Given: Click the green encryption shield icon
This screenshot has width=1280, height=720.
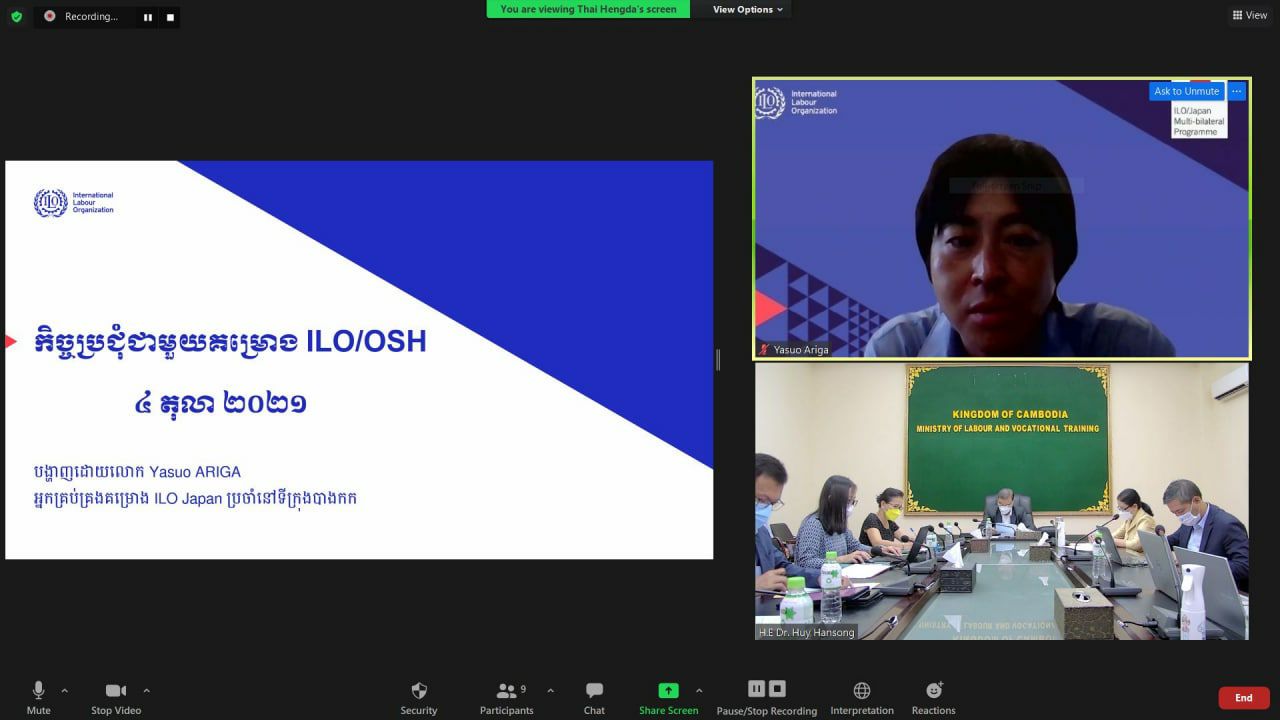Looking at the screenshot, I should click(16, 16).
